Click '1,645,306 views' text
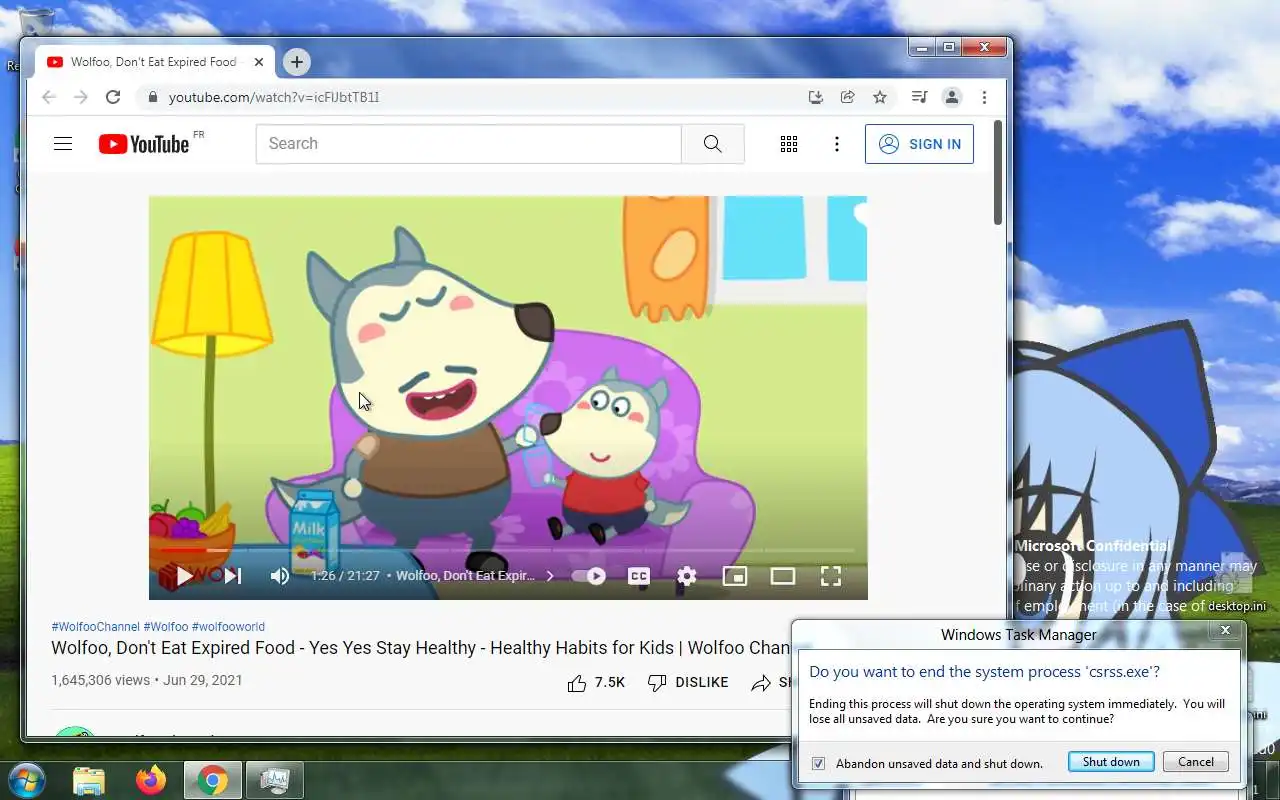The image size is (1280, 800). tap(100, 680)
